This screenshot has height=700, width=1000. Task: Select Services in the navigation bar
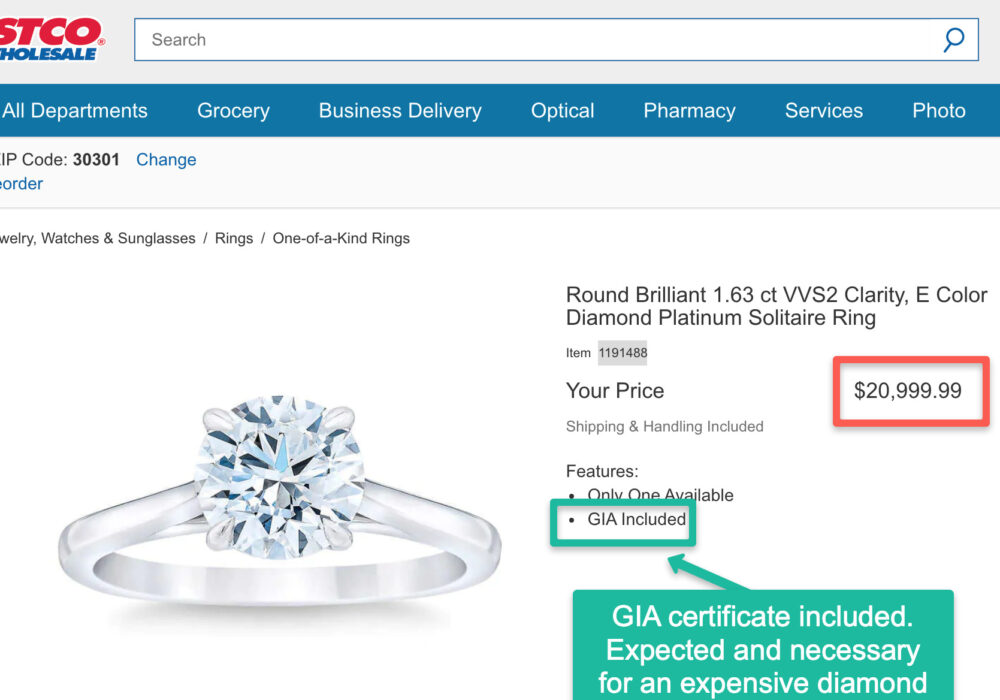click(x=823, y=111)
